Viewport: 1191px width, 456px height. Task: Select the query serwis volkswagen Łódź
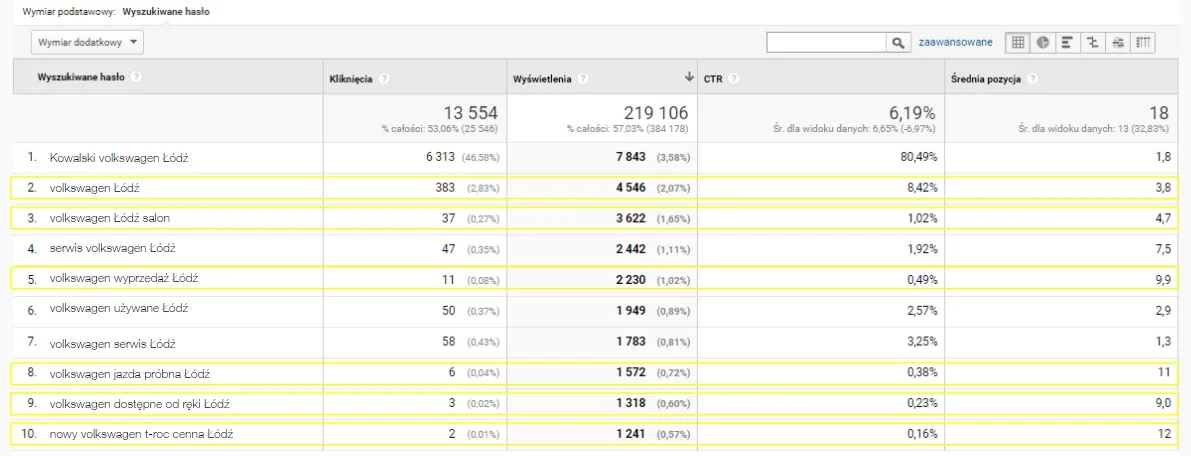[113, 249]
